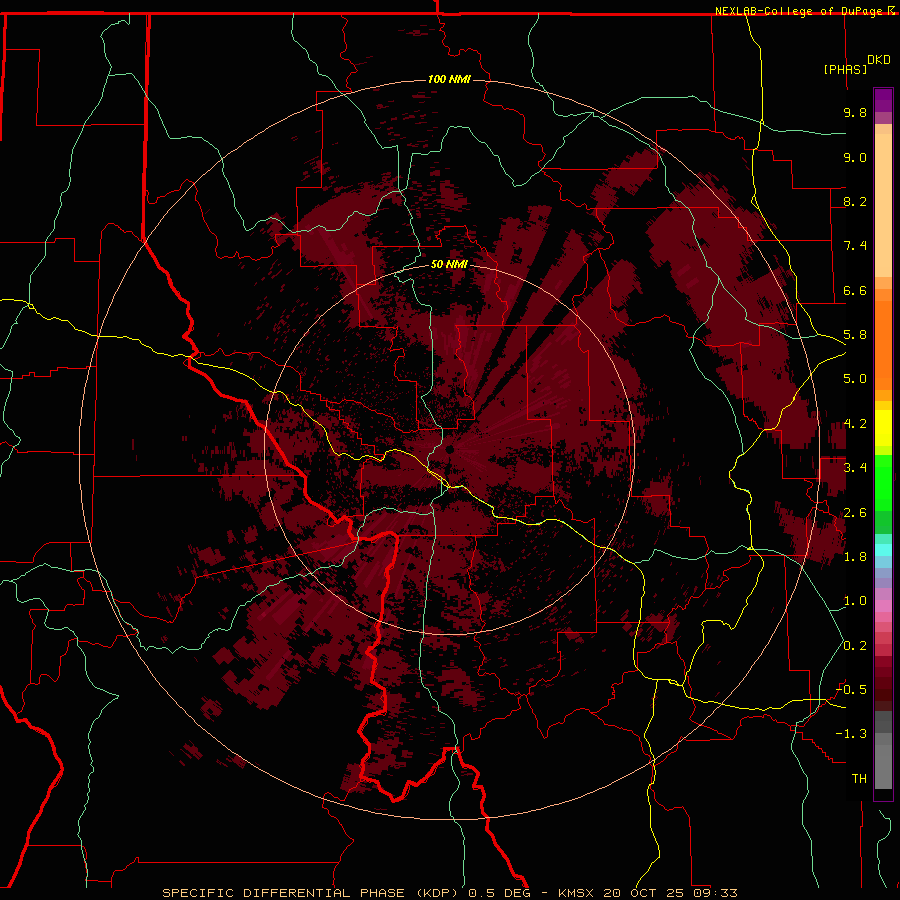The image size is (900, 900).
Task: Click the 3.4 legend value
Action: pos(855,468)
